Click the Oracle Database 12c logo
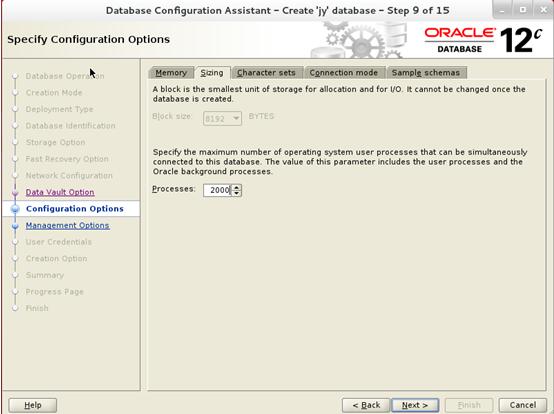Viewport: 554px width, 414px height. pyautogui.click(x=483, y=40)
